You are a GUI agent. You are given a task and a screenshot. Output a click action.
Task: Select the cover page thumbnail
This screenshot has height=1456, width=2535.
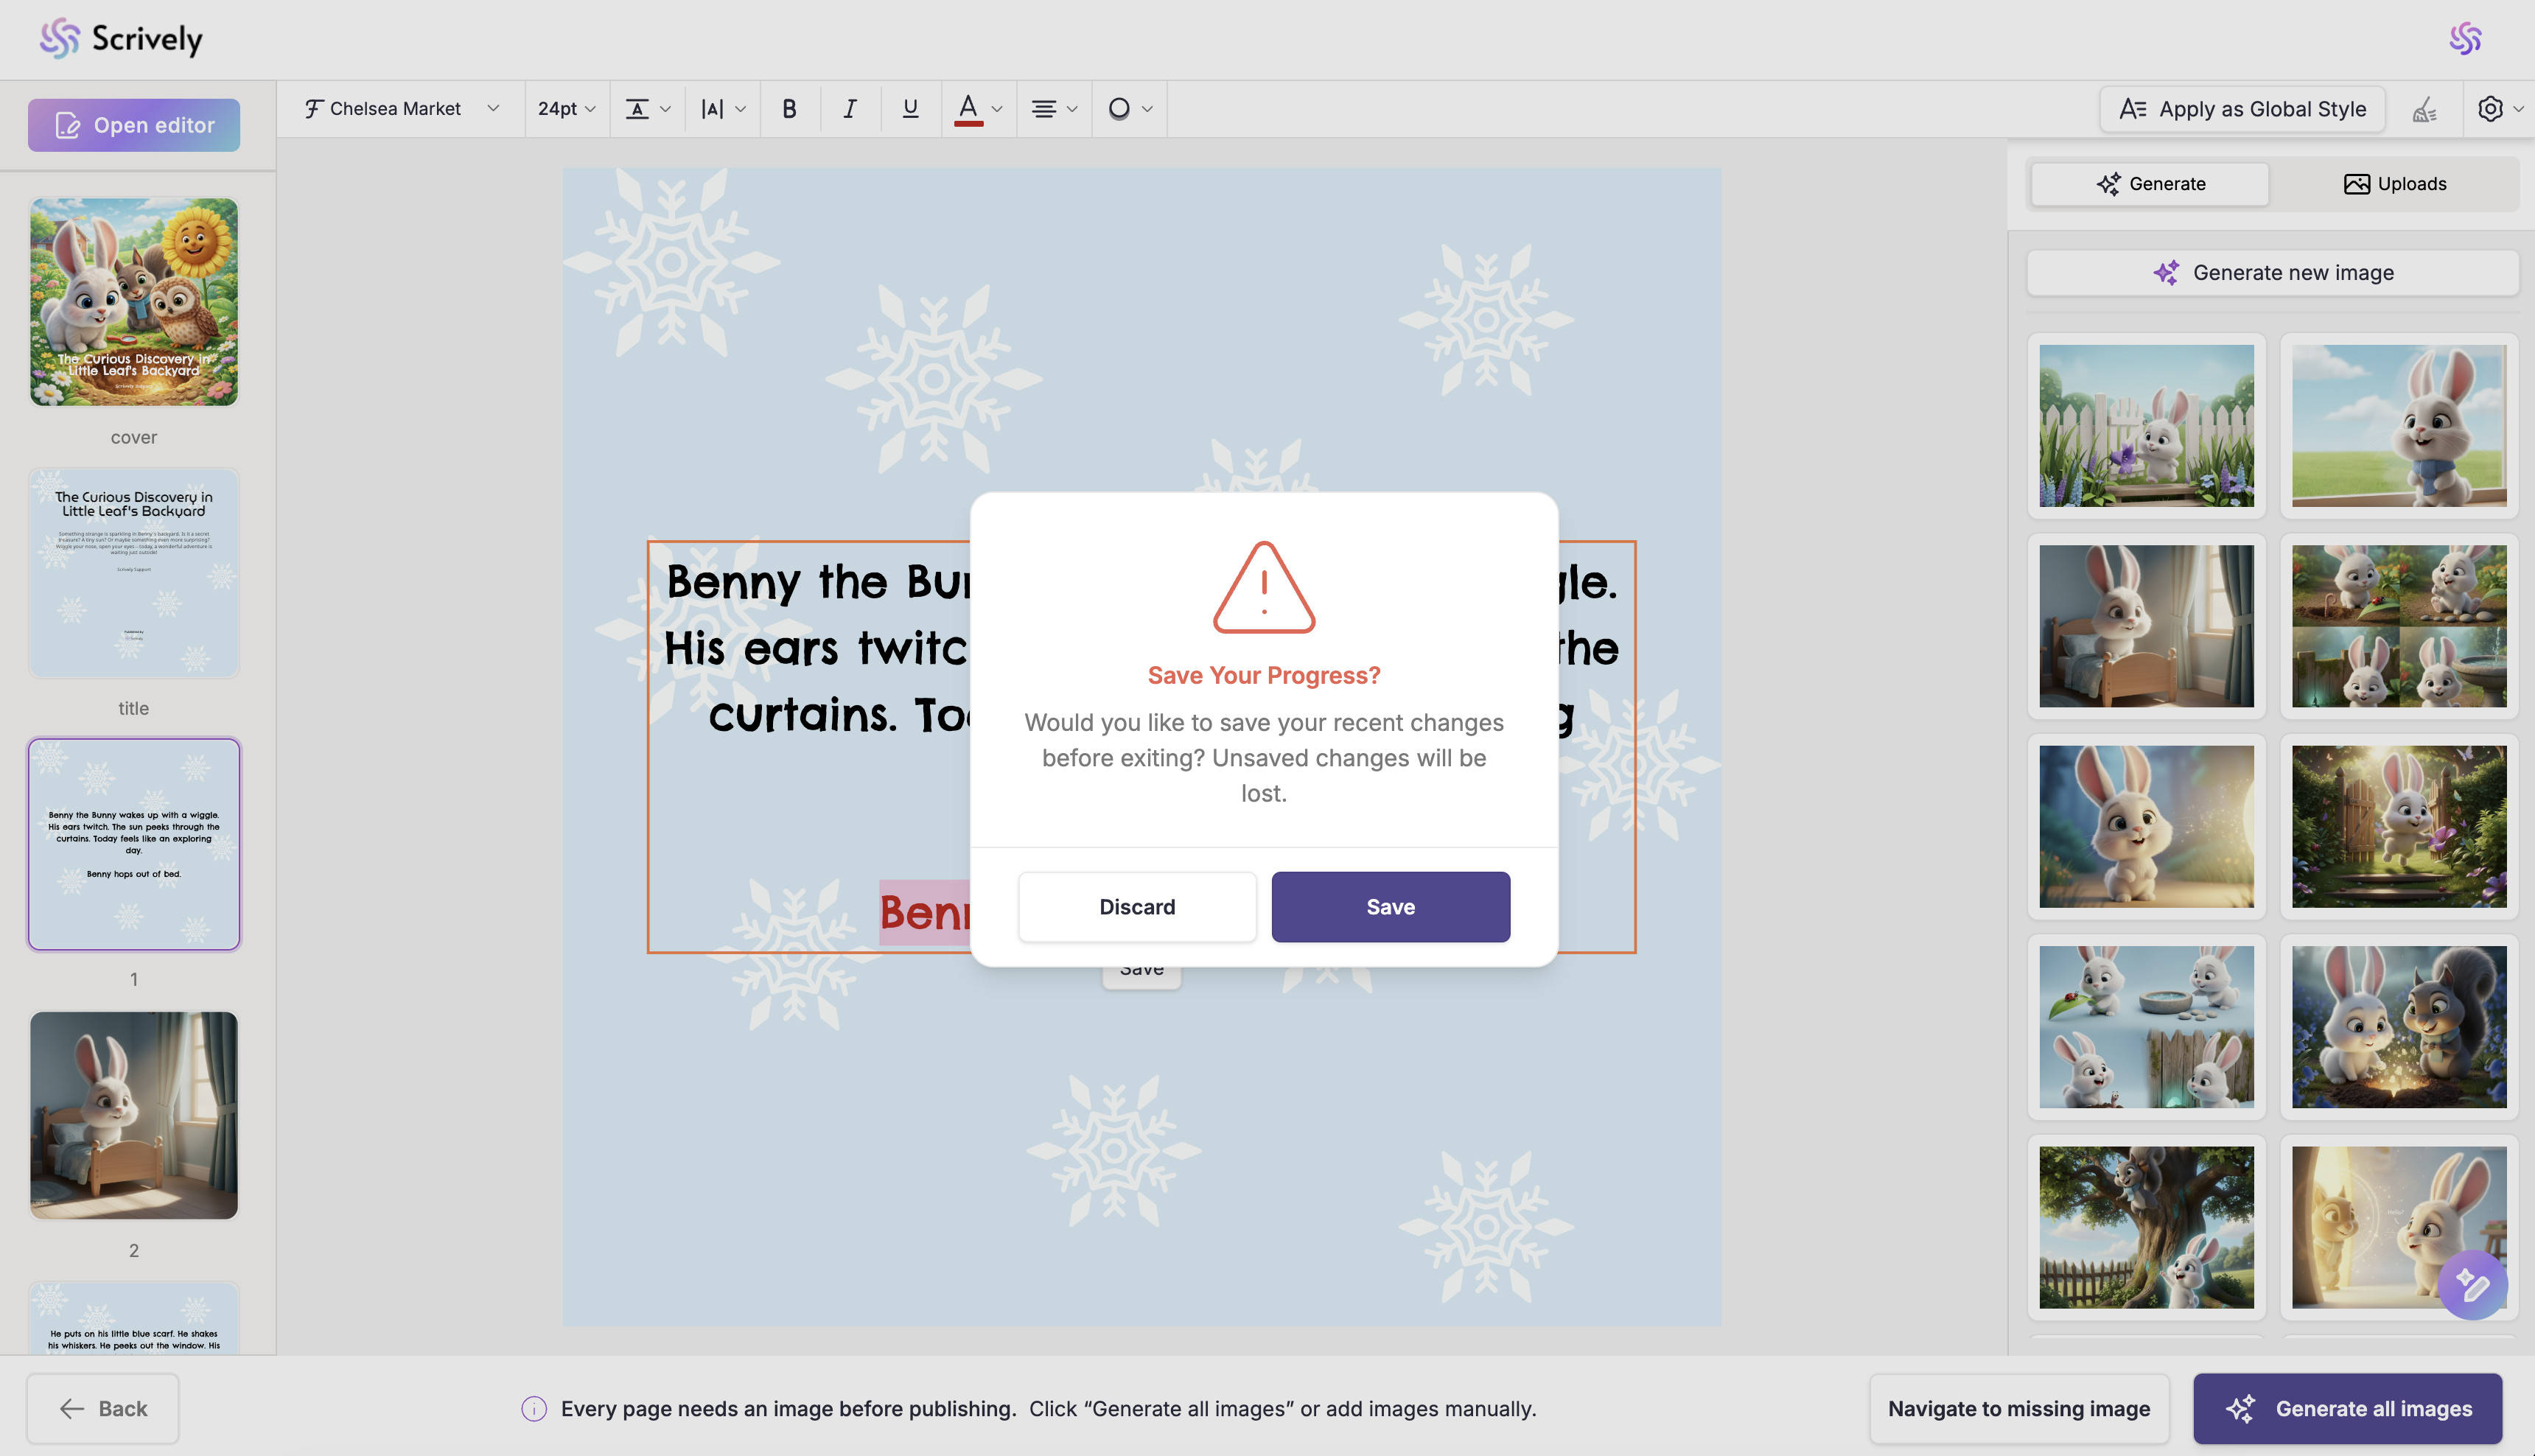click(x=134, y=301)
